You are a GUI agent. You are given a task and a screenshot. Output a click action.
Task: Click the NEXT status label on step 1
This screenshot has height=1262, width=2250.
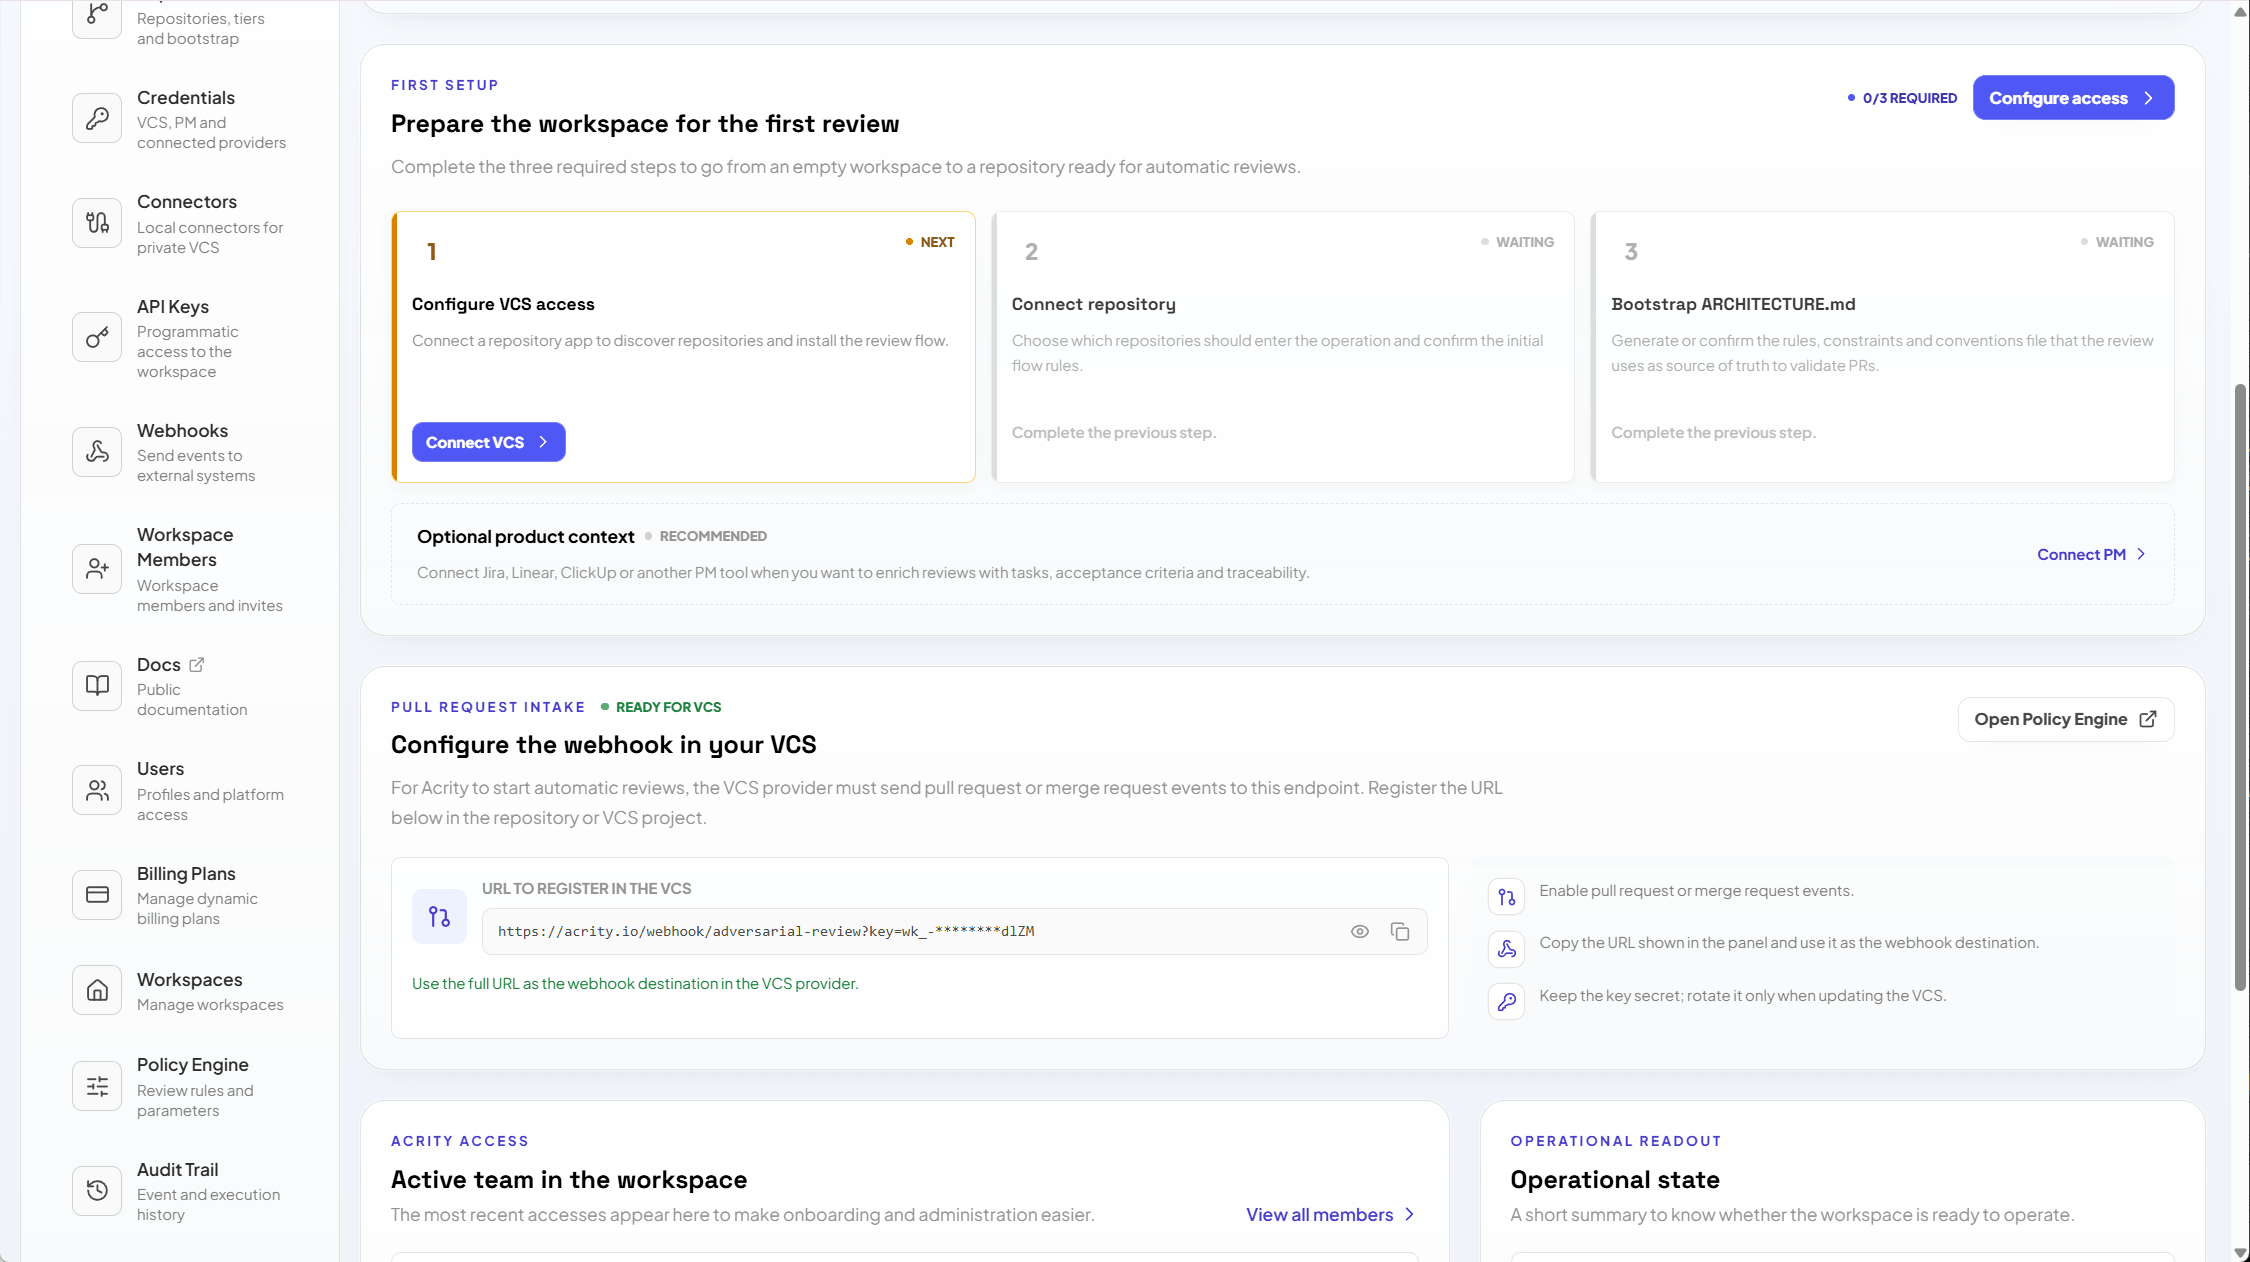click(x=930, y=242)
